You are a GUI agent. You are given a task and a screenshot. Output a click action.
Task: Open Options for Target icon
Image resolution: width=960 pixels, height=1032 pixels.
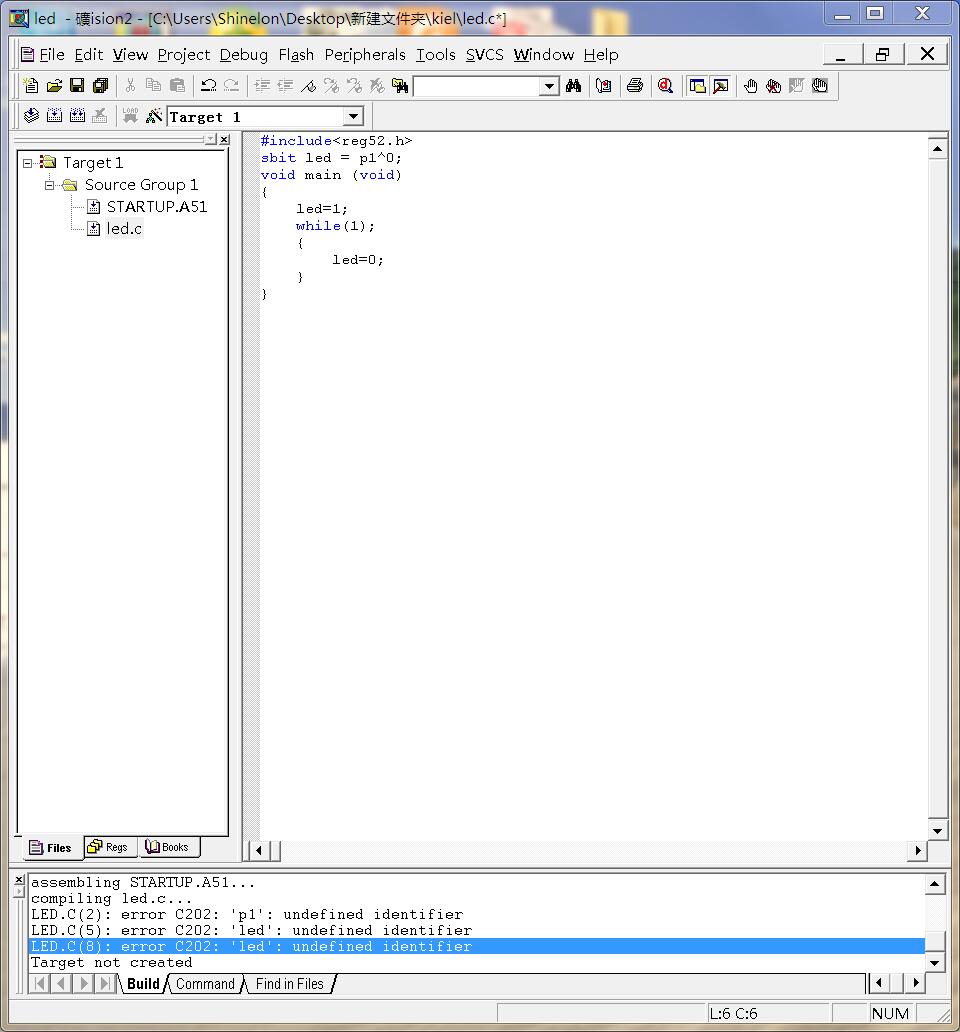[x=153, y=116]
